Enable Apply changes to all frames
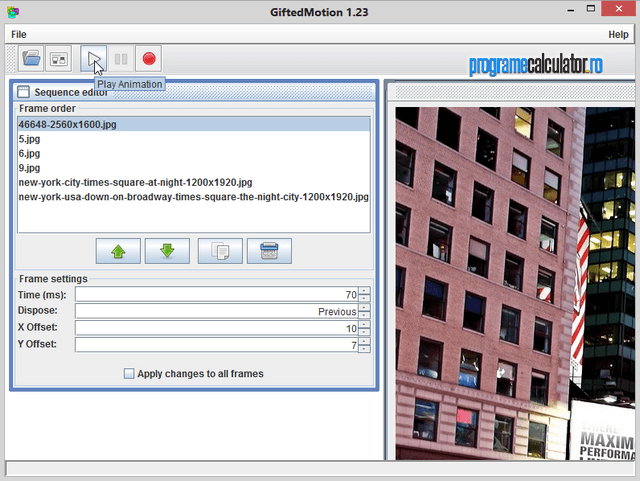640x481 pixels. click(x=129, y=374)
